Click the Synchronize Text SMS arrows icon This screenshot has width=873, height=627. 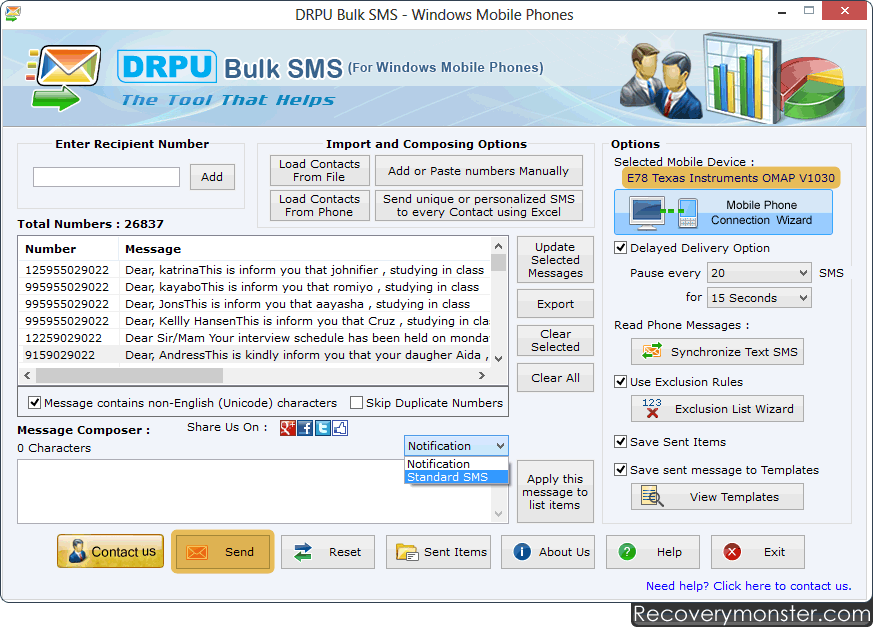pyautogui.click(x=652, y=351)
